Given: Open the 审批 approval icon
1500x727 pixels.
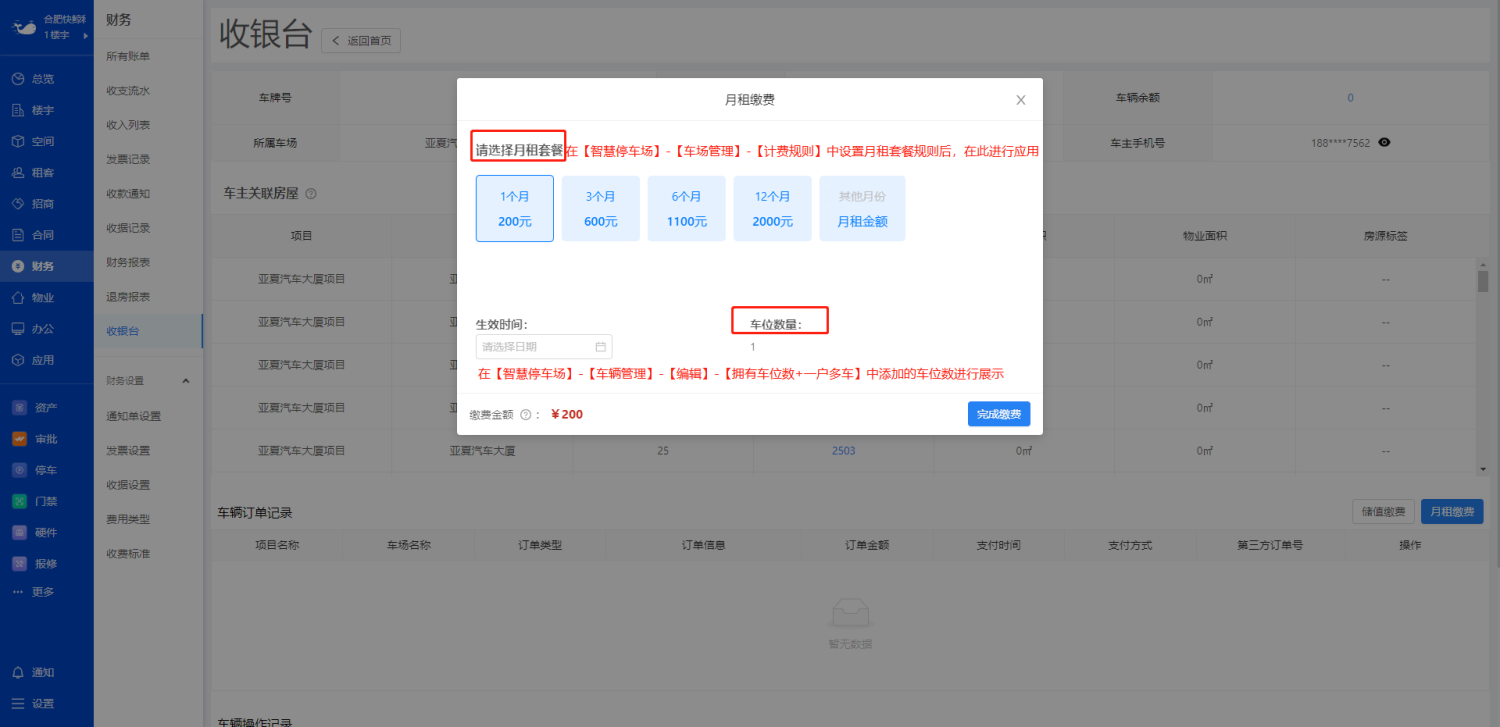Looking at the screenshot, I should [18, 438].
